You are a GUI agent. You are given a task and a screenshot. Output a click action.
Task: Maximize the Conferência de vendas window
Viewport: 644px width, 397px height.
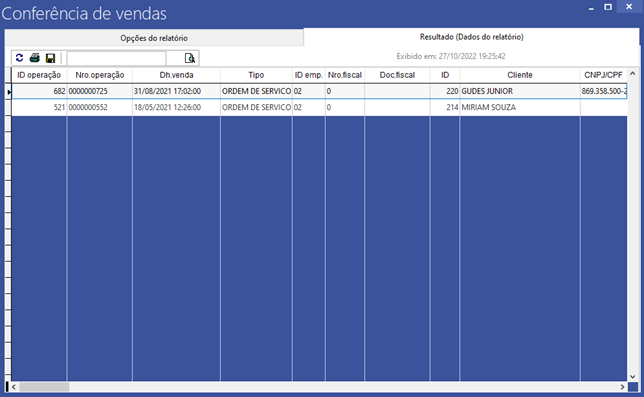[608, 7]
